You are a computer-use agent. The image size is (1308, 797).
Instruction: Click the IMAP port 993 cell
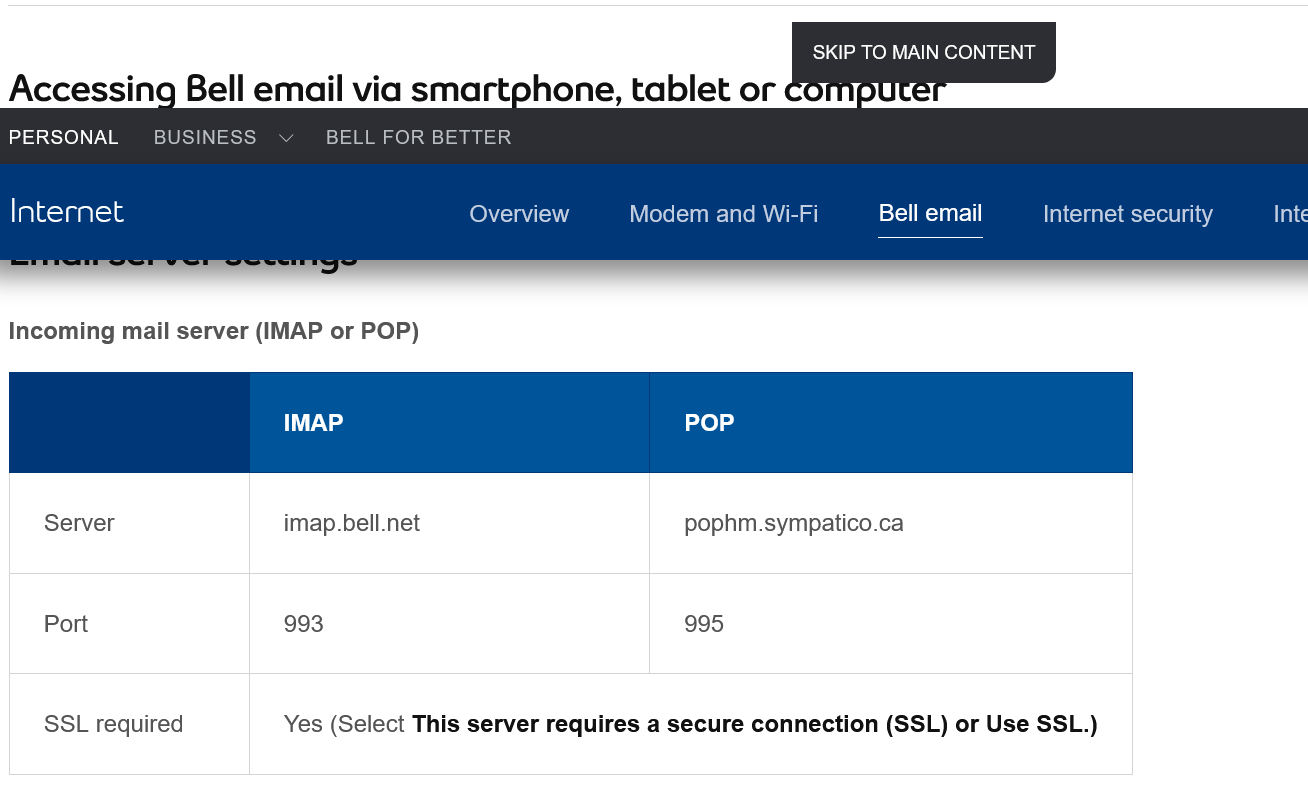(x=303, y=624)
